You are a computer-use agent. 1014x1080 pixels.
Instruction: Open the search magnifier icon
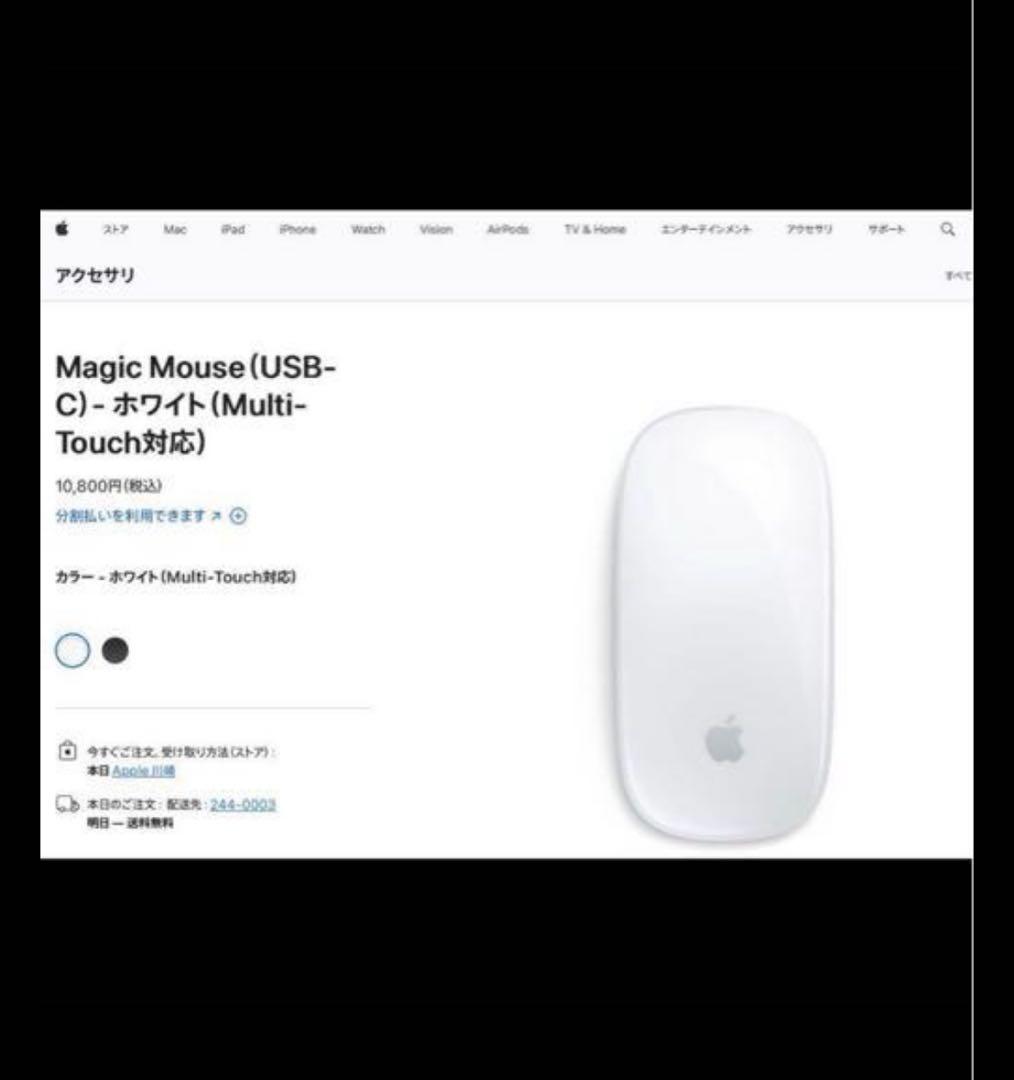pyautogui.click(x=948, y=229)
